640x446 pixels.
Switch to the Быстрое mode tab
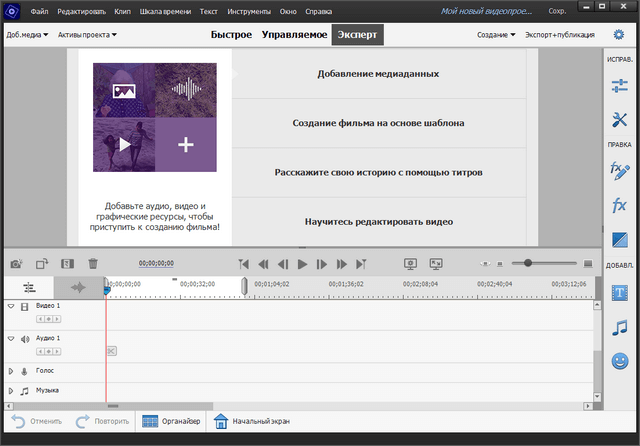(231, 35)
